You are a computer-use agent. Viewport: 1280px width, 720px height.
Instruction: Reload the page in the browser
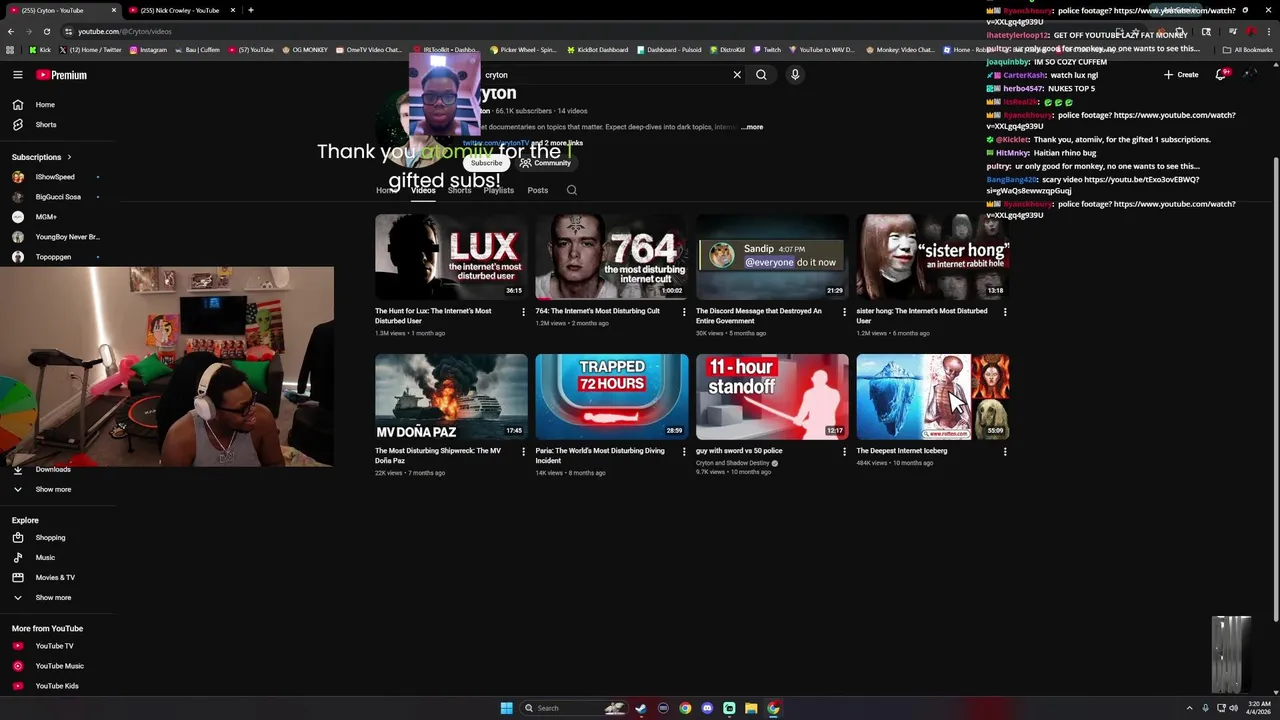[x=46, y=31]
